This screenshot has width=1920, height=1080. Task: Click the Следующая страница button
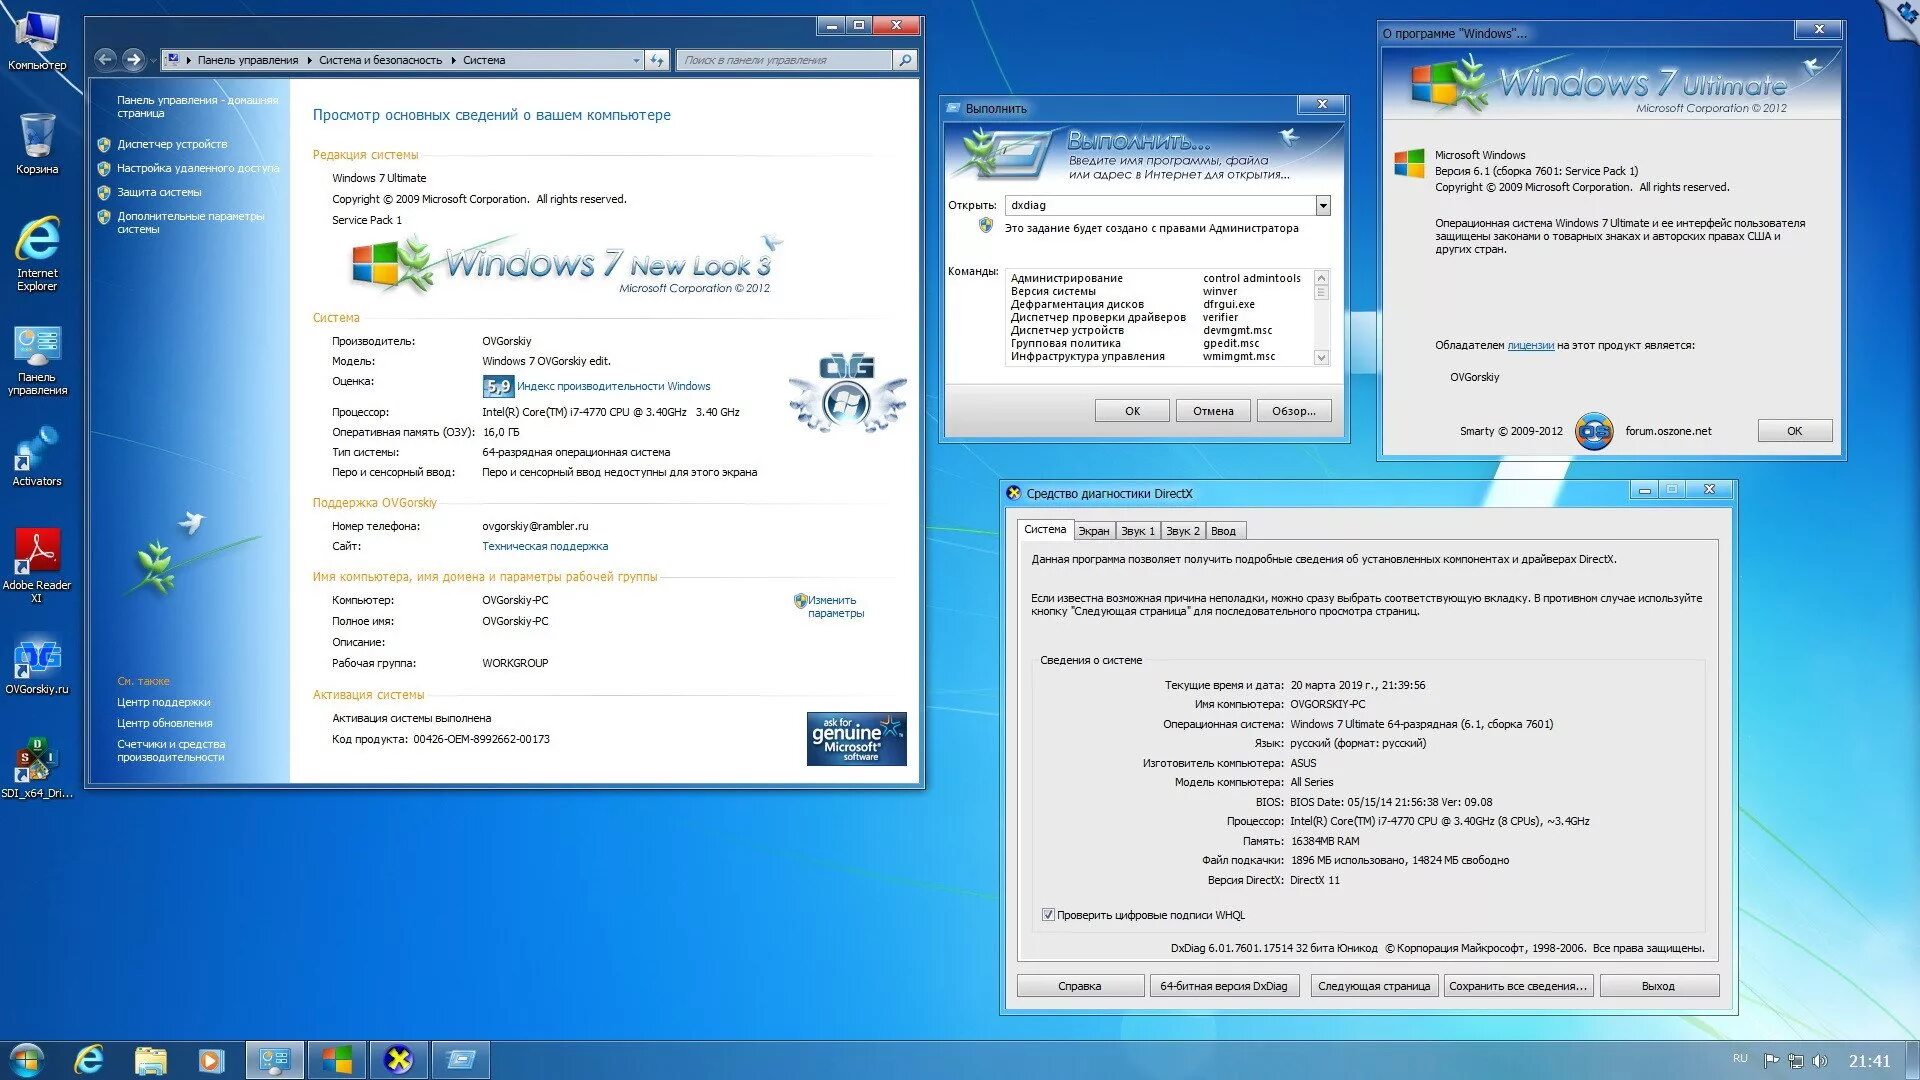[x=1373, y=986]
